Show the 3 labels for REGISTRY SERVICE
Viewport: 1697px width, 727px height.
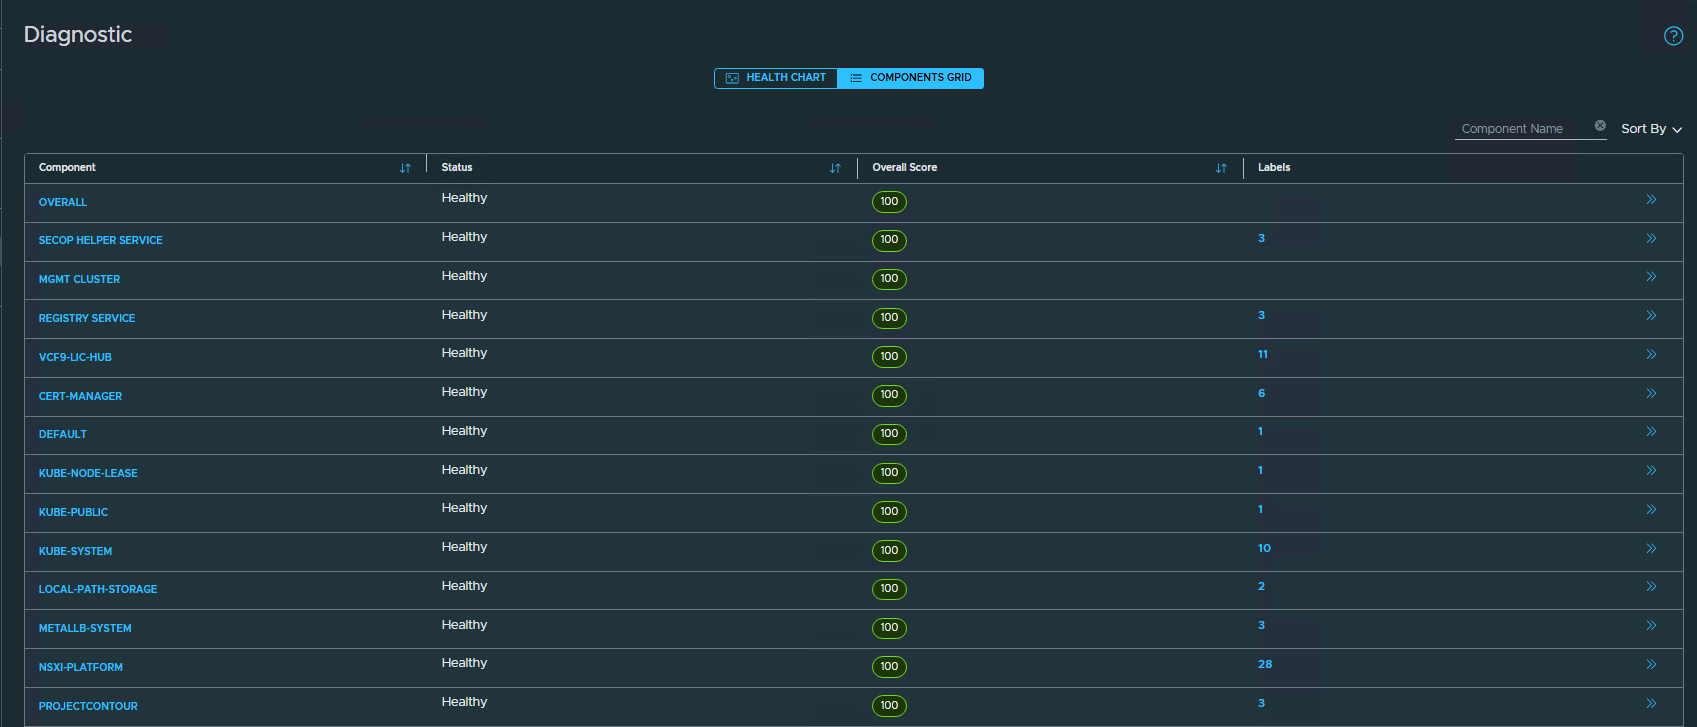(1261, 315)
